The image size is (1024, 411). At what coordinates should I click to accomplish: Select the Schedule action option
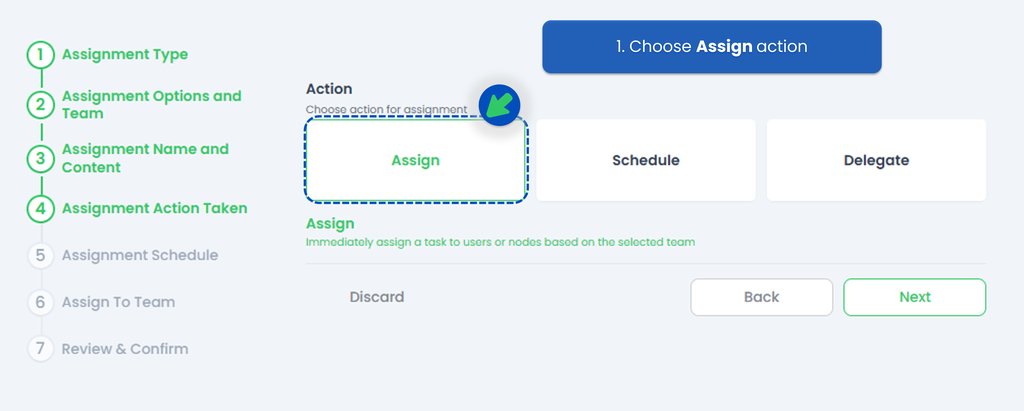point(645,160)
